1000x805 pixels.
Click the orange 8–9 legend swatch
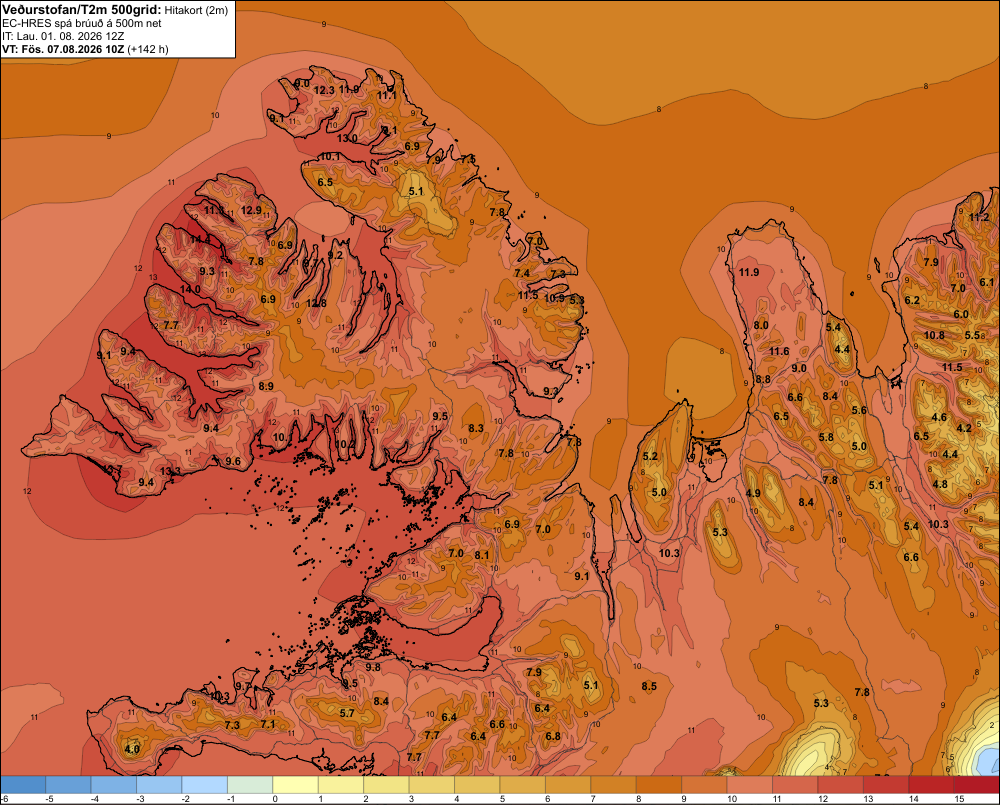(x=659, y=785)
